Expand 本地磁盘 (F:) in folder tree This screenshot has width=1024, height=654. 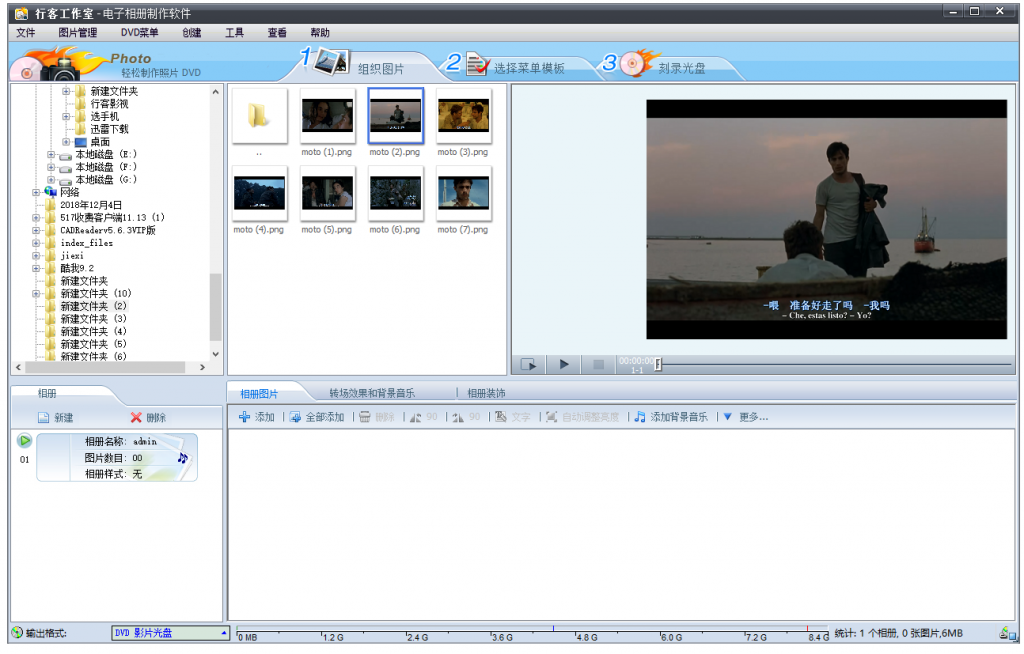point(51,167)
